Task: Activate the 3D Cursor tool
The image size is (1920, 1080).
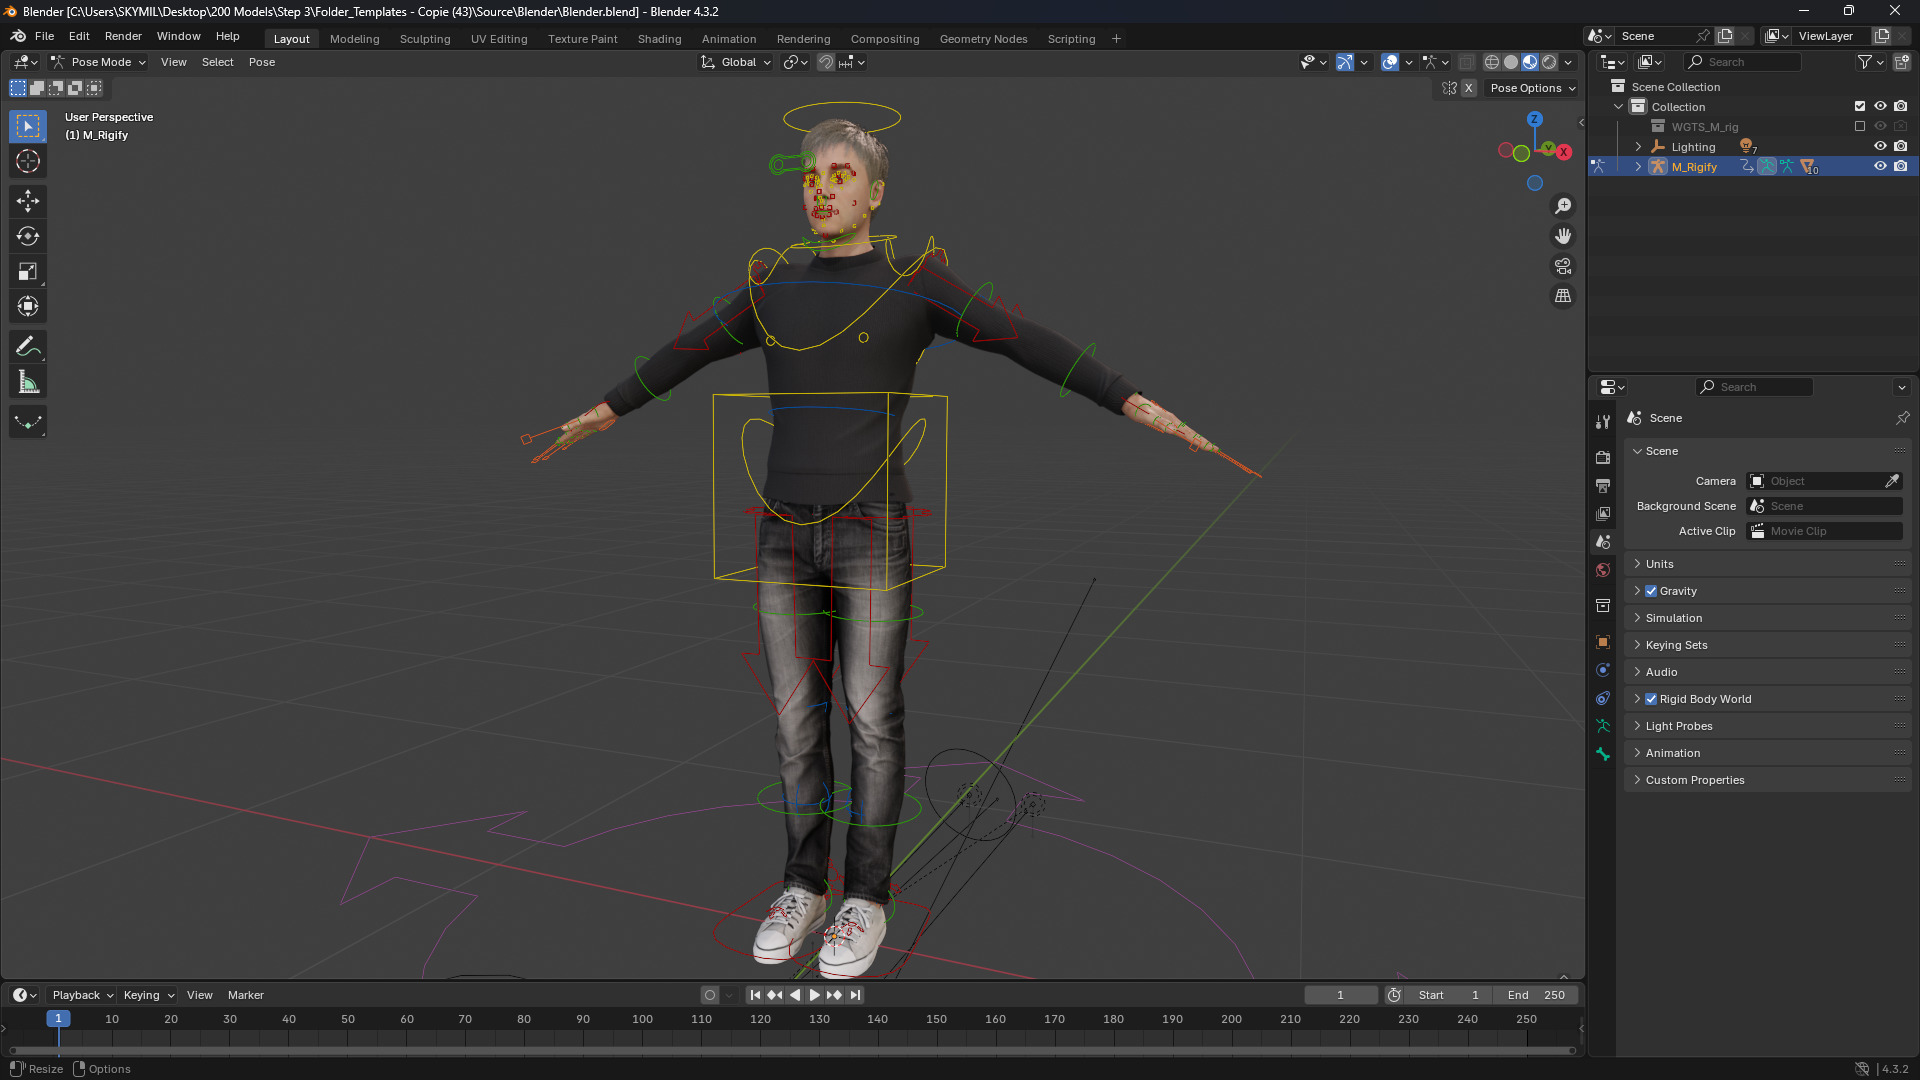Action: point(28,161)
